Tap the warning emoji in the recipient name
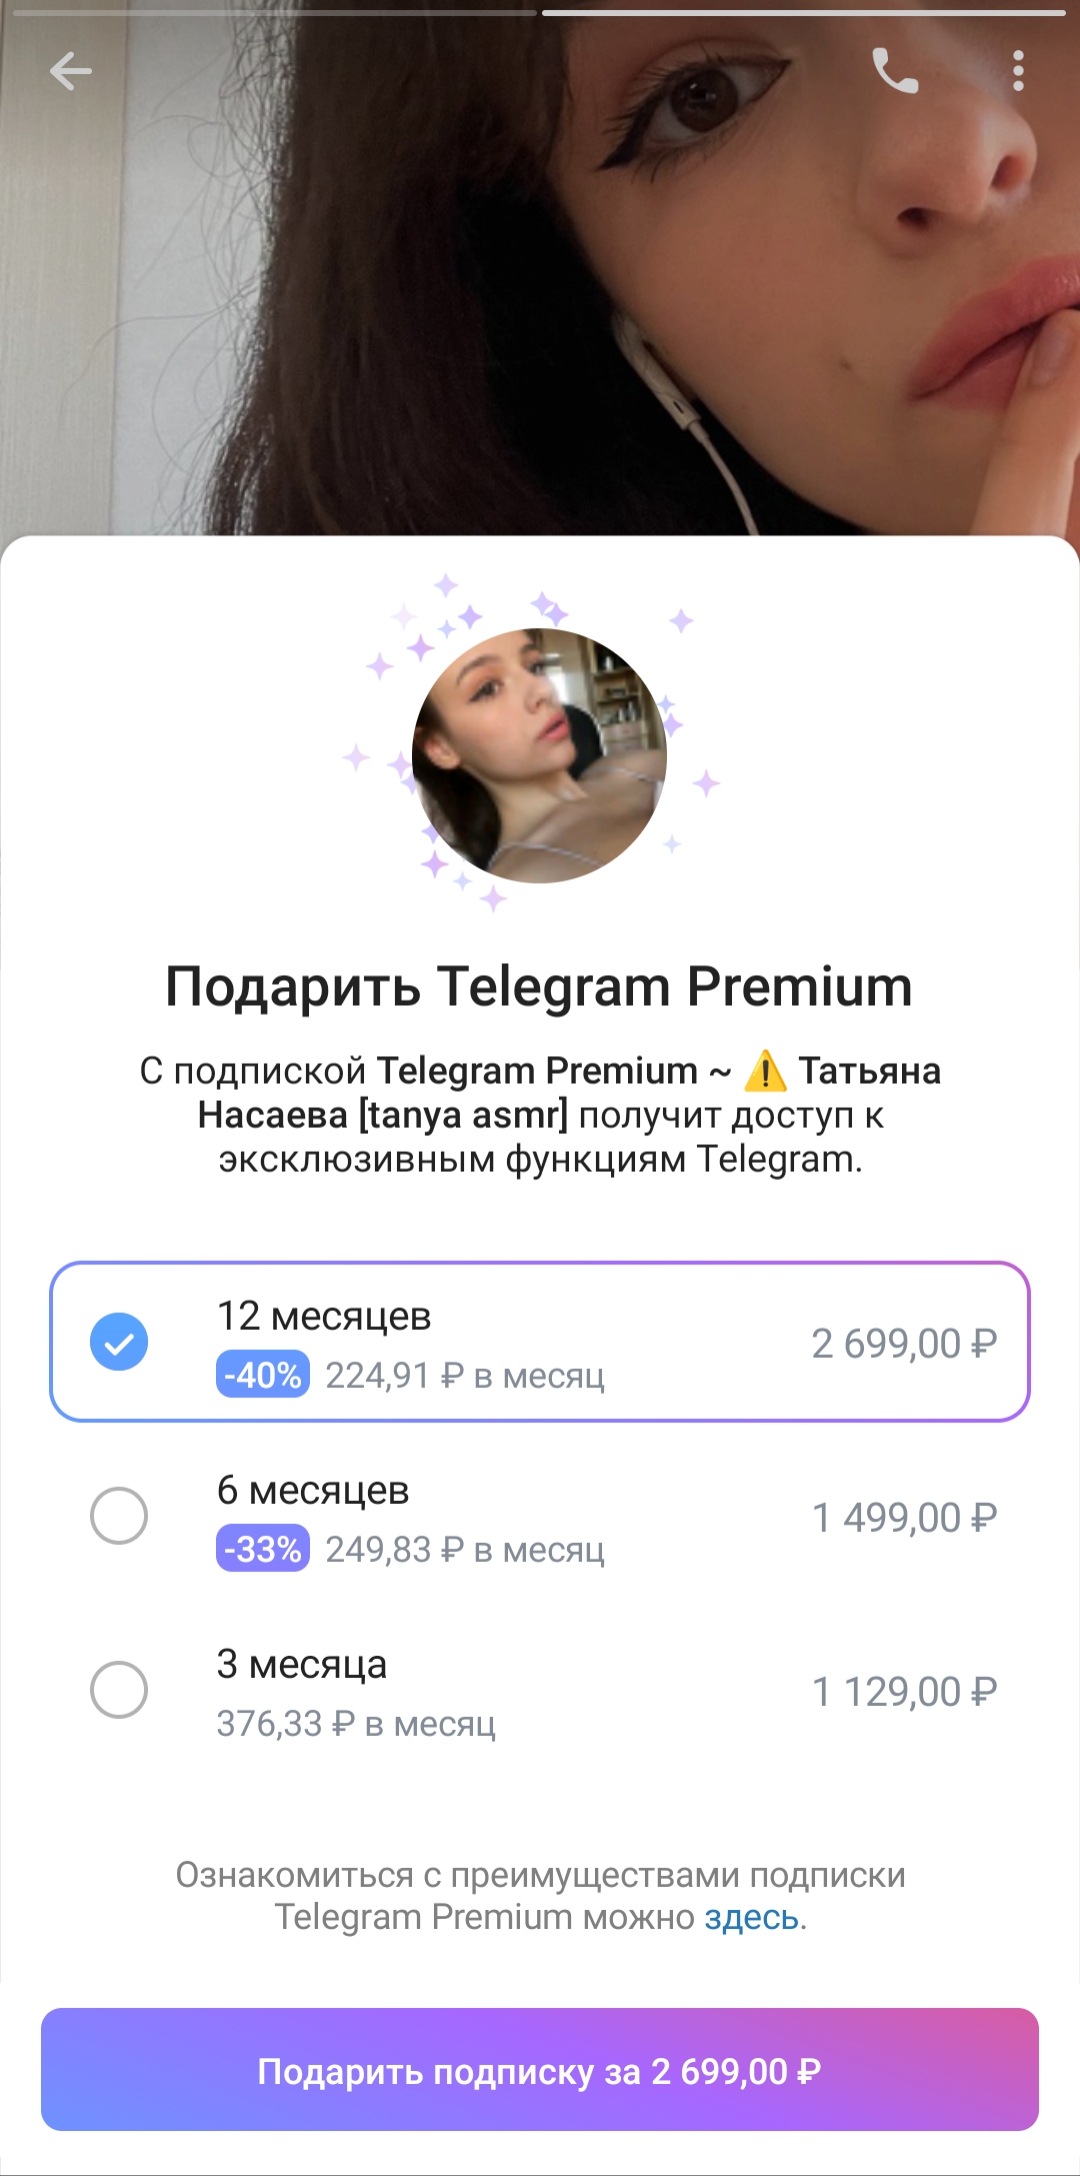This screenshot has width=1080, height=2176. click(x=765, y=1071)
